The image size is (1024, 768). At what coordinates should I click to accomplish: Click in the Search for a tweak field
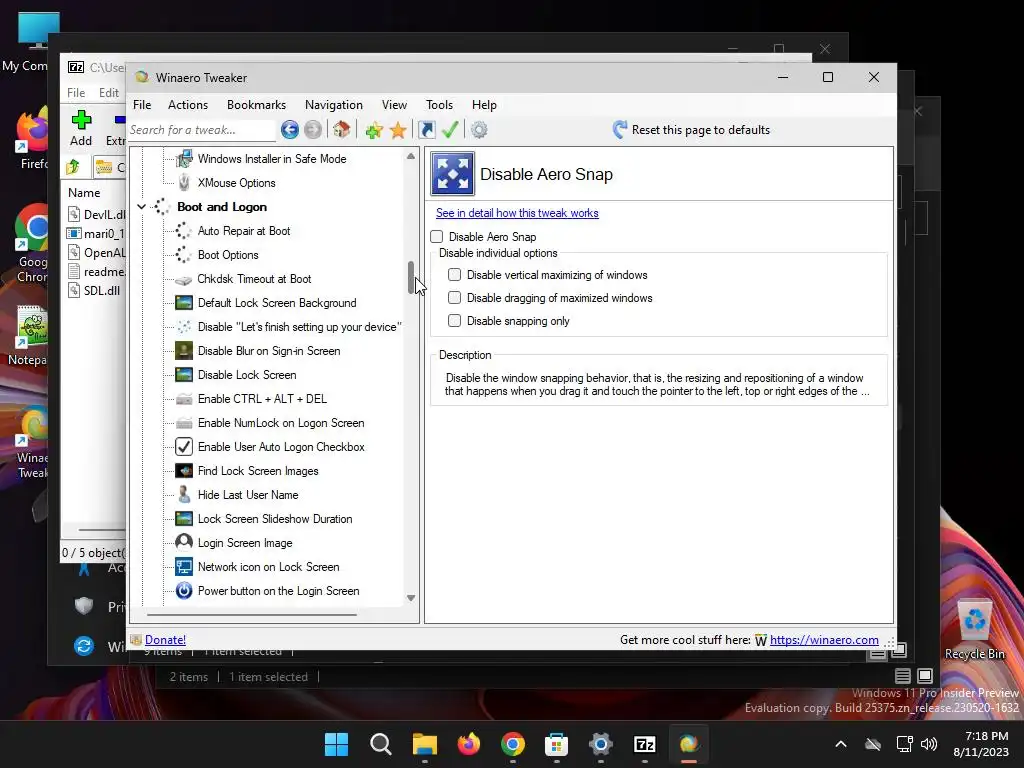pos(201,130)
